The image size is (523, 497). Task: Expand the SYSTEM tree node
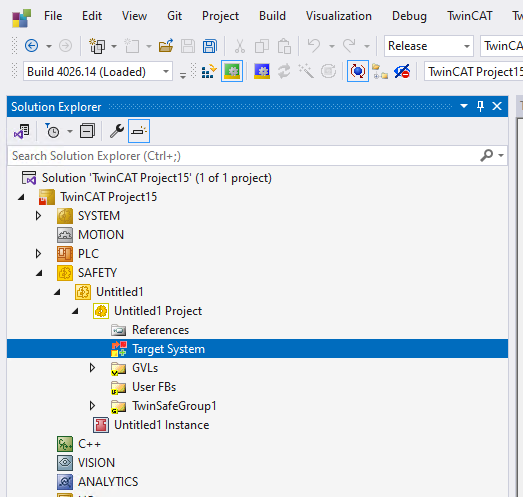[x=38, y=216]
